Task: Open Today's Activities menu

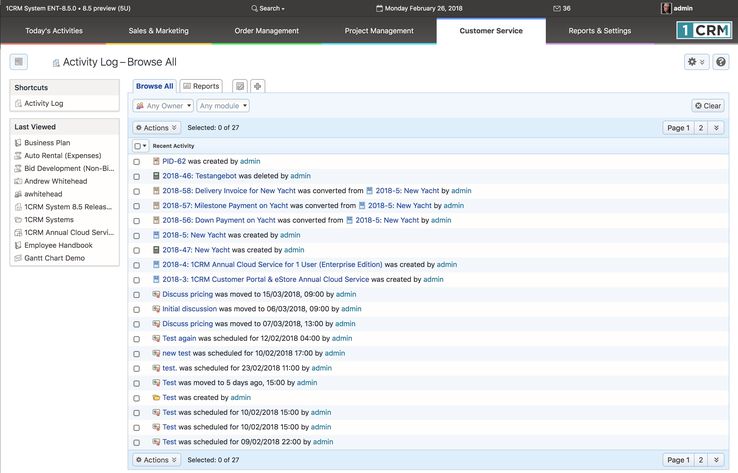Action: (x=54, y=31)
